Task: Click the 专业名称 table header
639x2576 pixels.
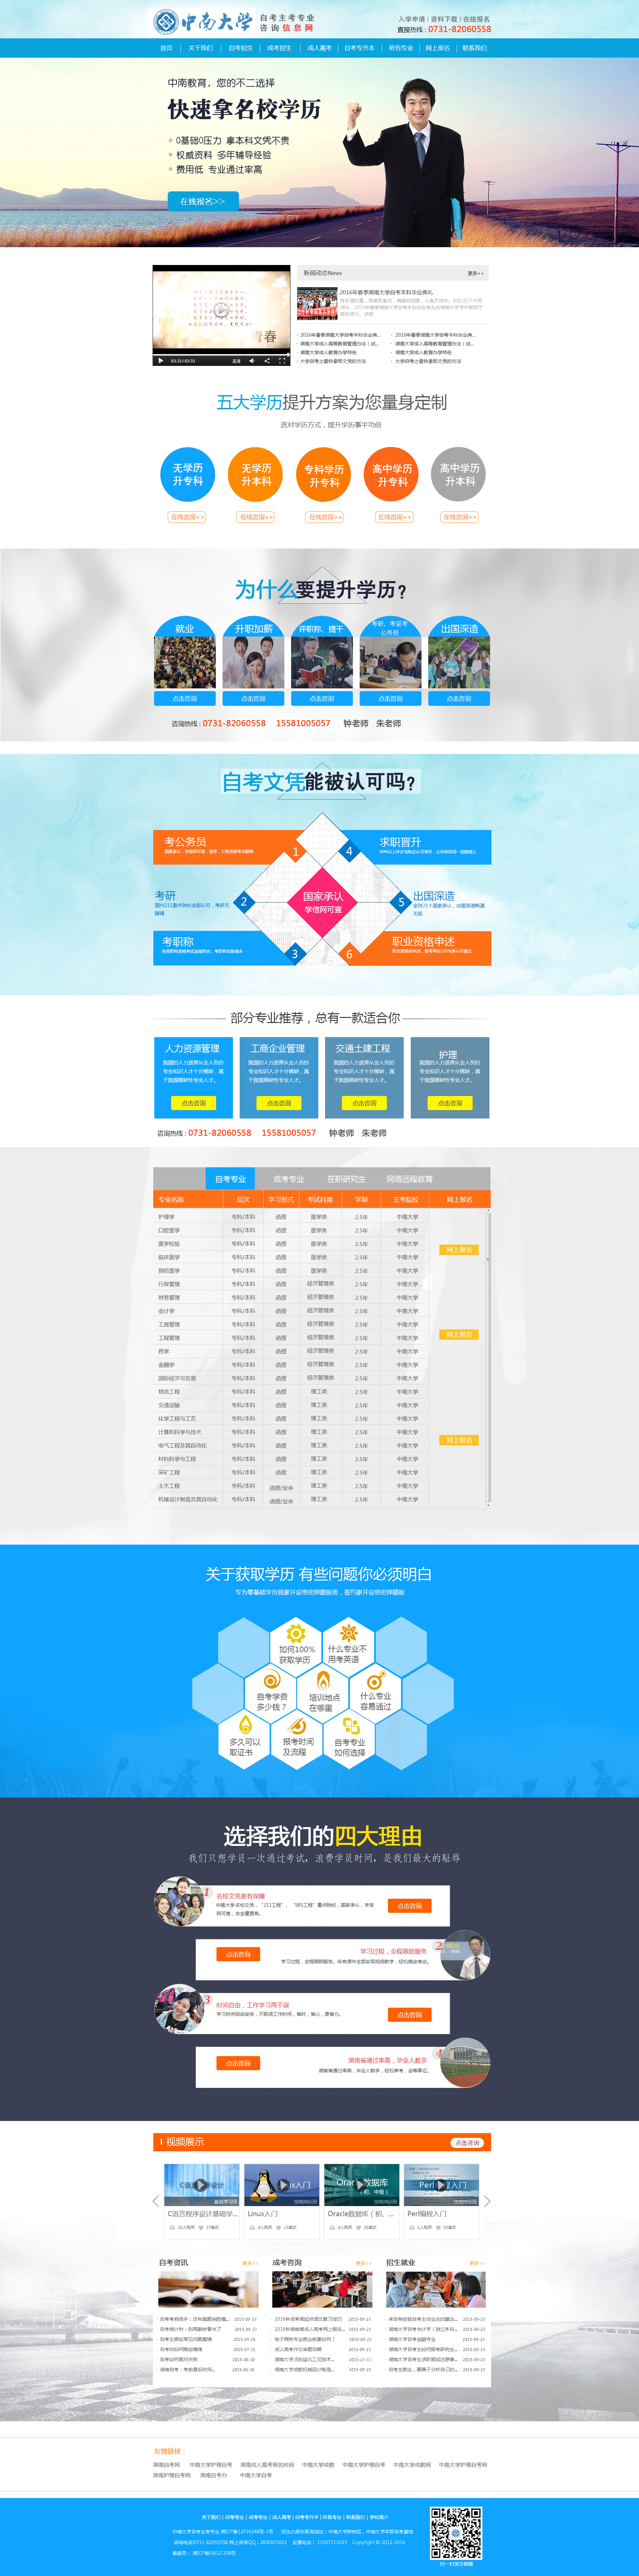Action: [x=171, y=1199]
